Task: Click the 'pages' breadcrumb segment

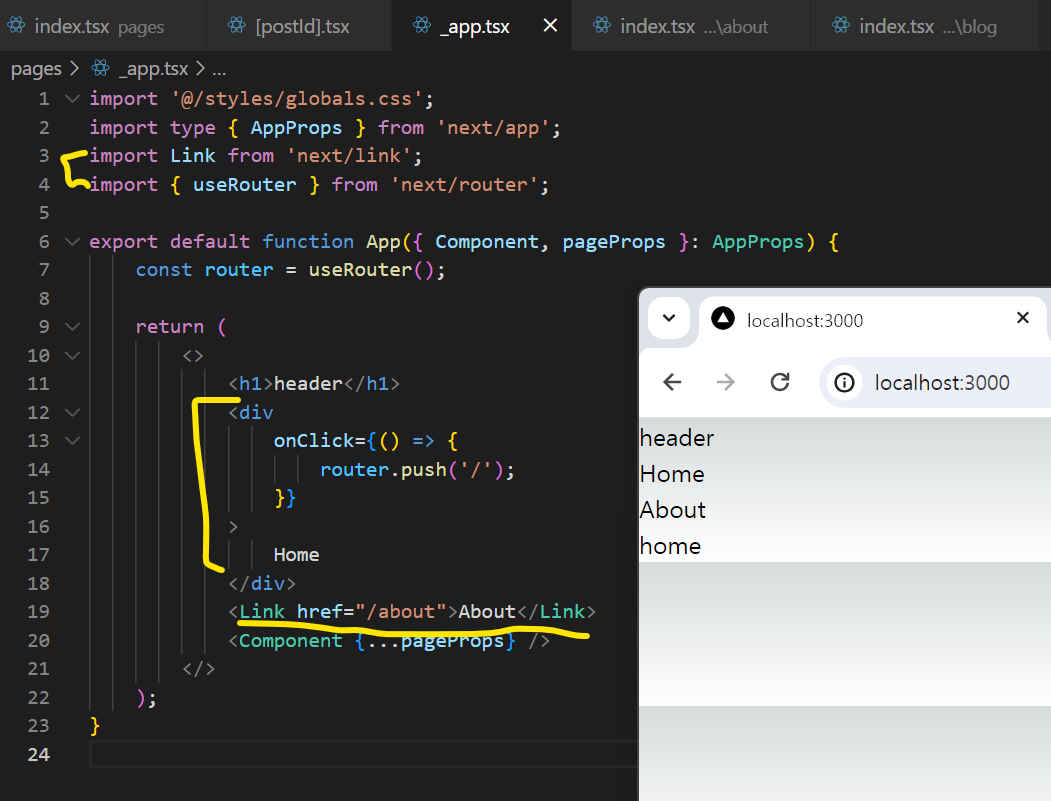Action: pos(36,69)
